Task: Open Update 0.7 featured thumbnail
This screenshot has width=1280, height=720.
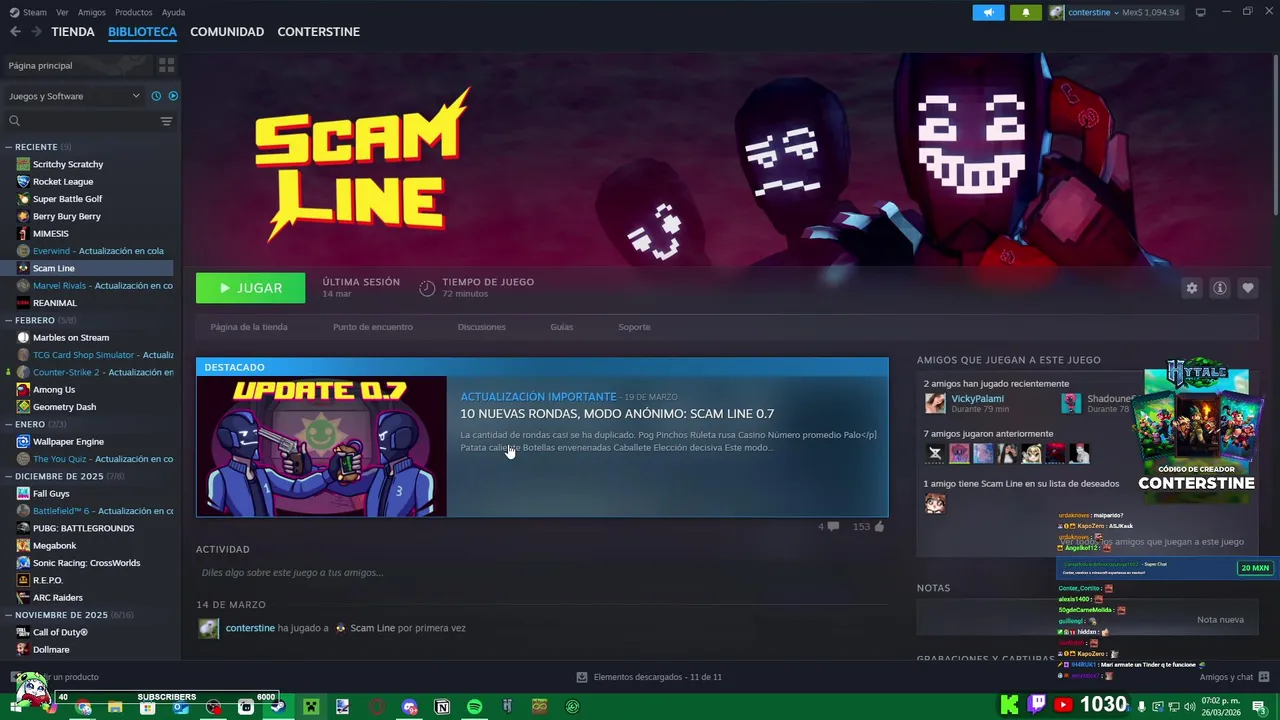Action: pyautogui.click(x=322, y=446)
